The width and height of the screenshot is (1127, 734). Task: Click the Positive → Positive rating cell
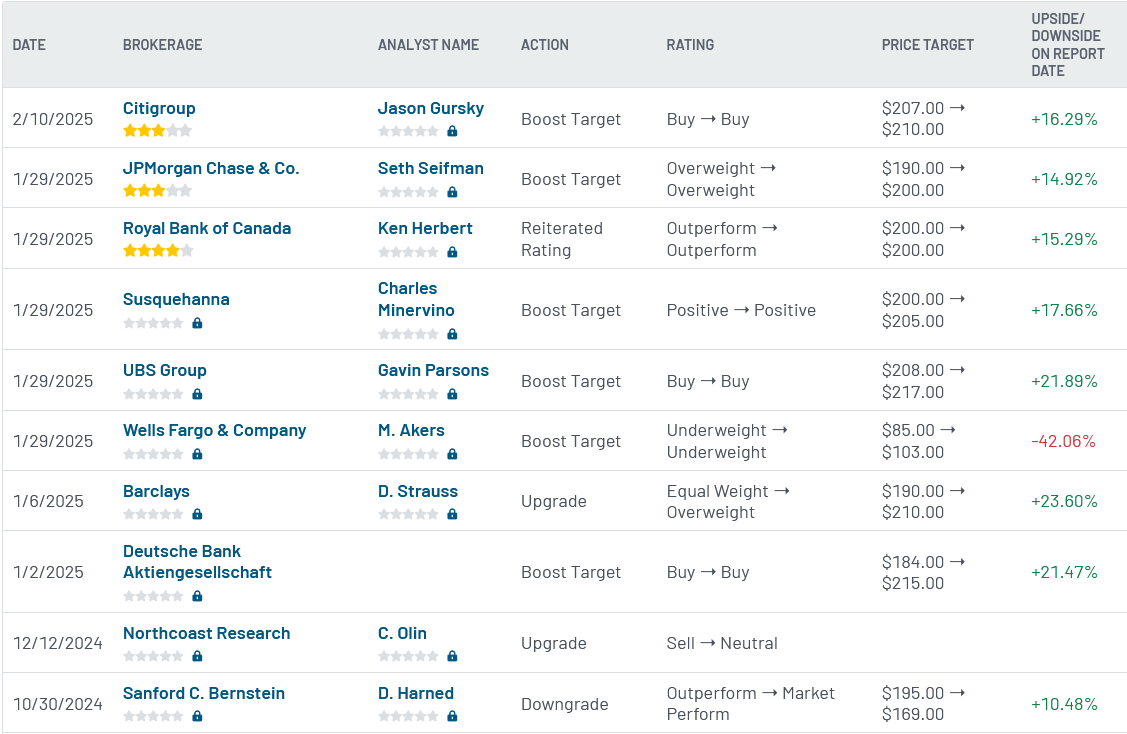point(741,311)
